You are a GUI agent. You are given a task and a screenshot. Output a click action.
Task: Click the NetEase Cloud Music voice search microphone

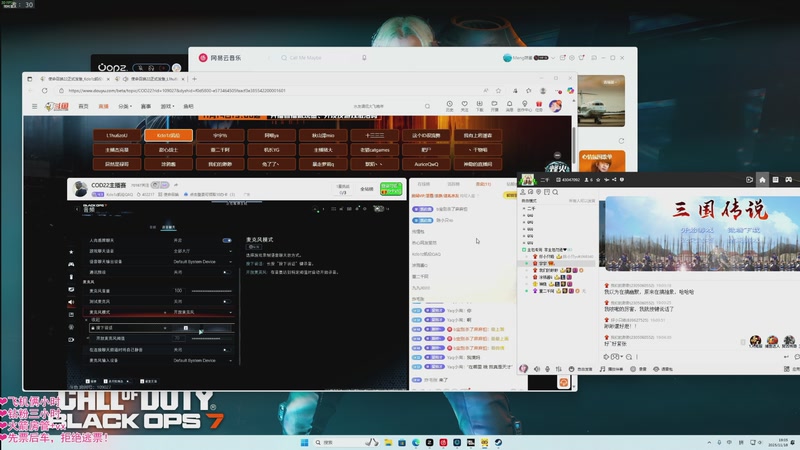pos(364,58)
